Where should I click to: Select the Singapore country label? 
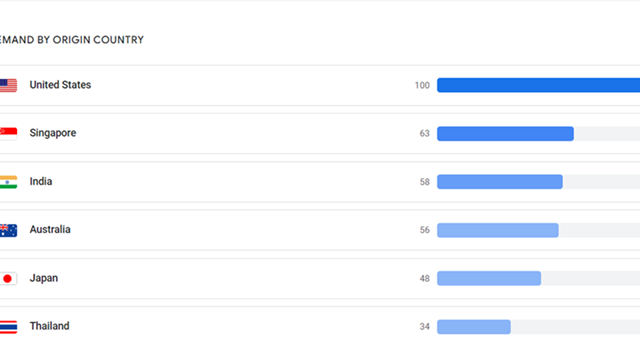point(53,133)
